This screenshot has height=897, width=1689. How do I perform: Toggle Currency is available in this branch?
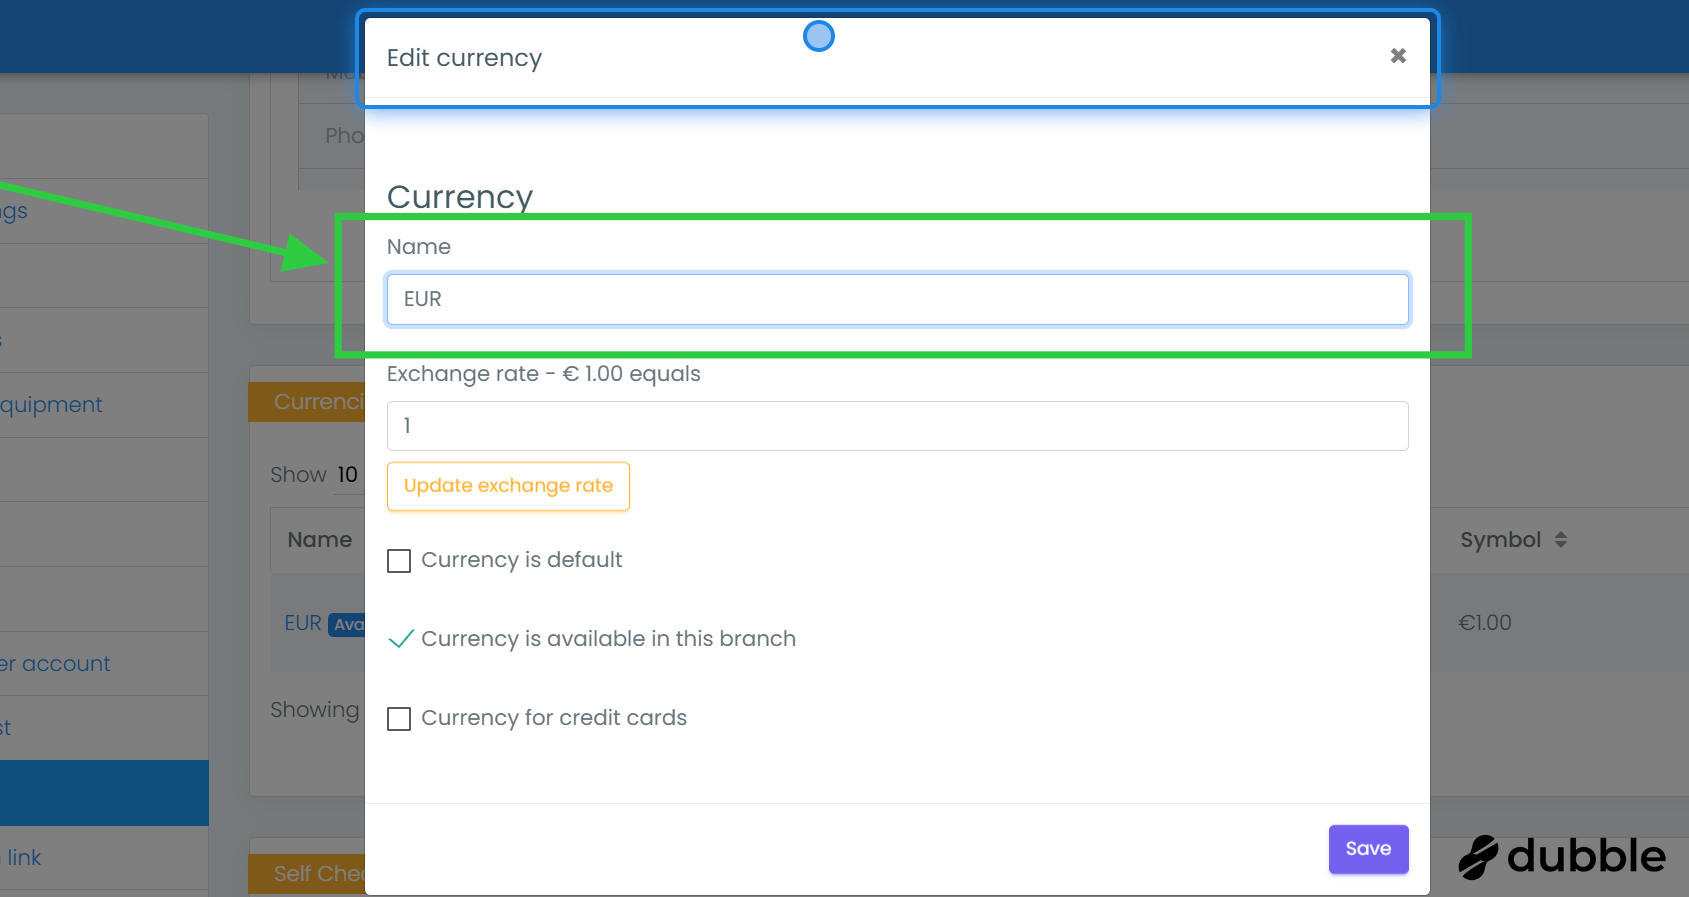401,639
